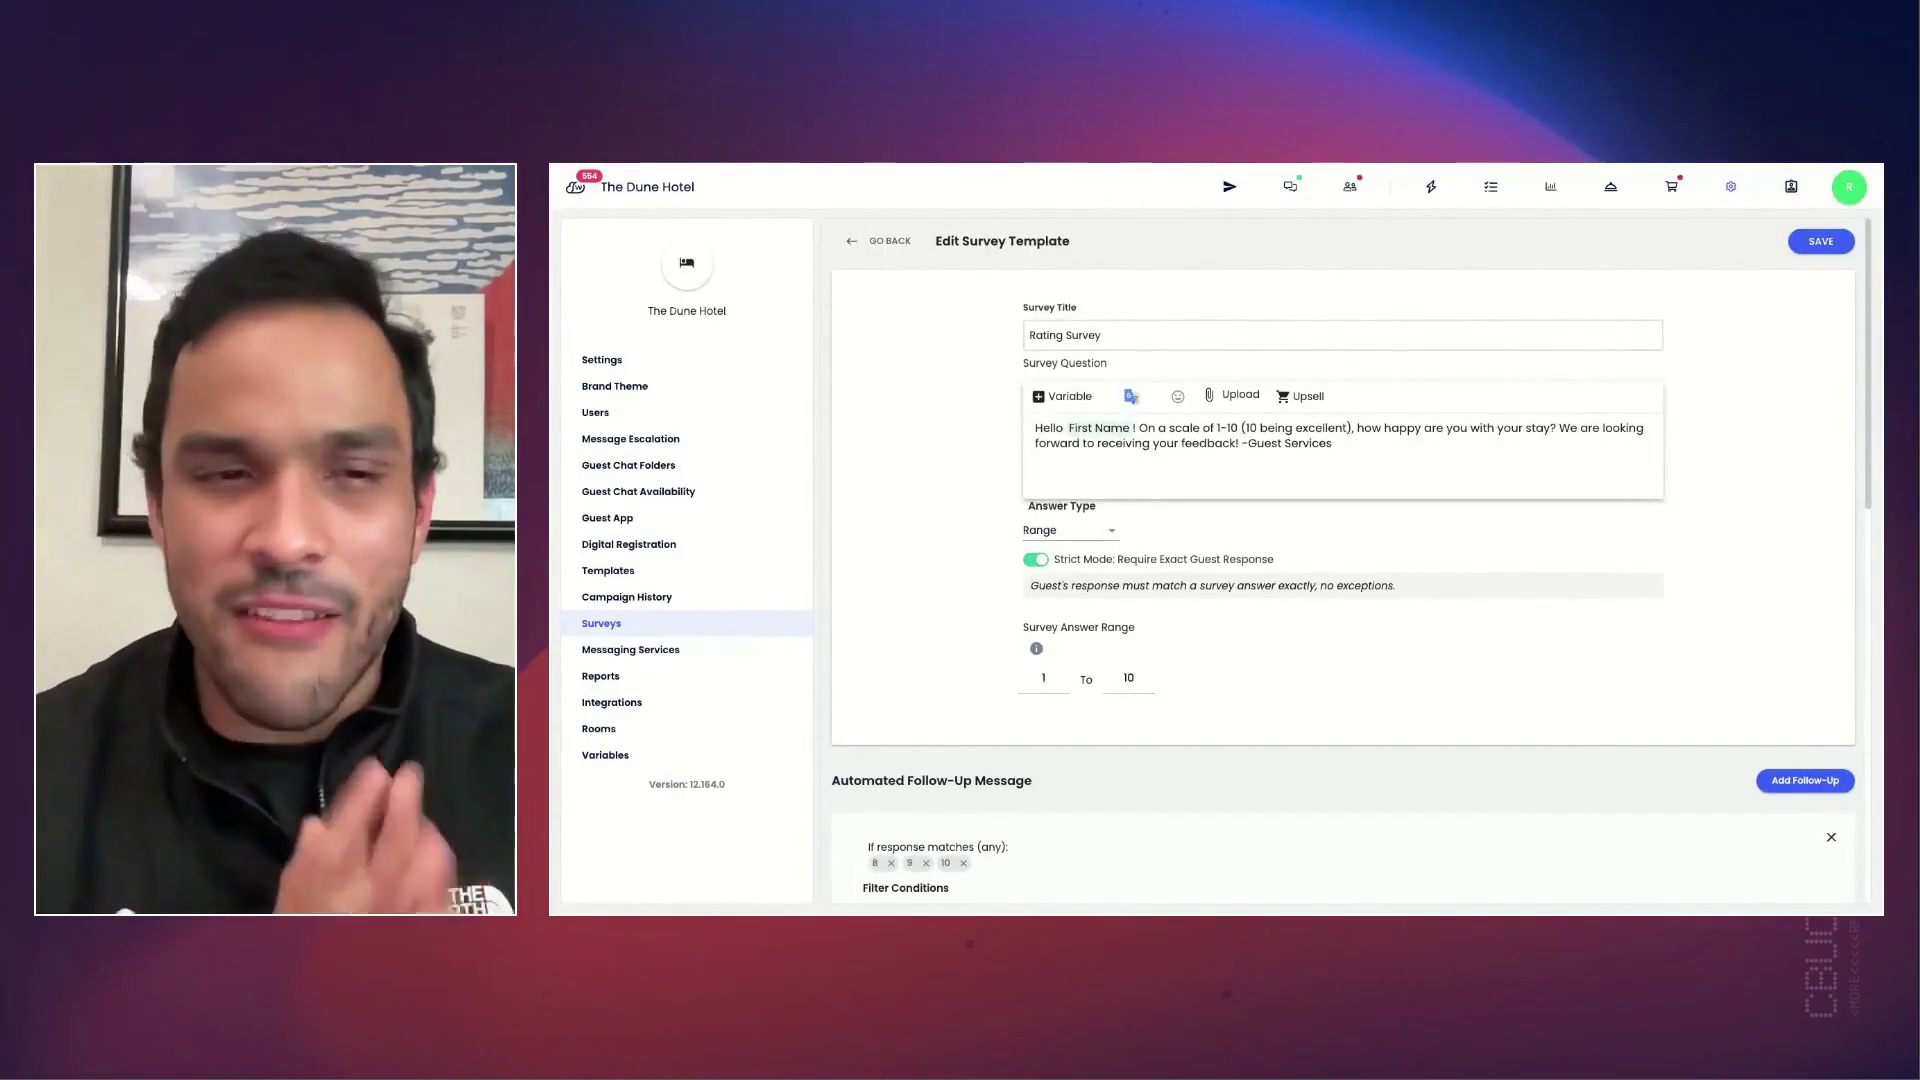Expand the Answer Type Range dropdown
The image size is (1920, 1080).
[x=1069, y=531]
